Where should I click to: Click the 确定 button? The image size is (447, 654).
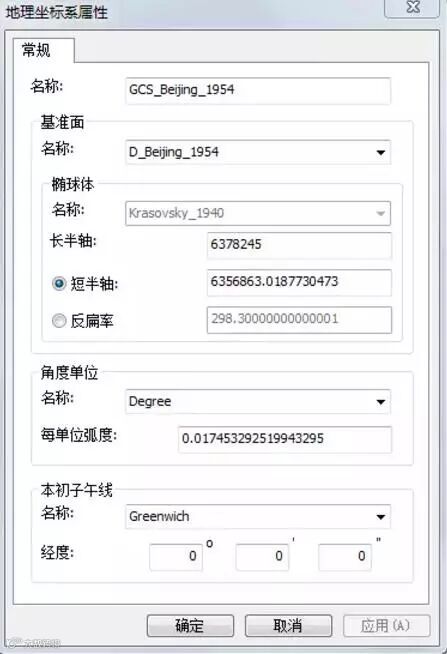(x=190, y=626)
